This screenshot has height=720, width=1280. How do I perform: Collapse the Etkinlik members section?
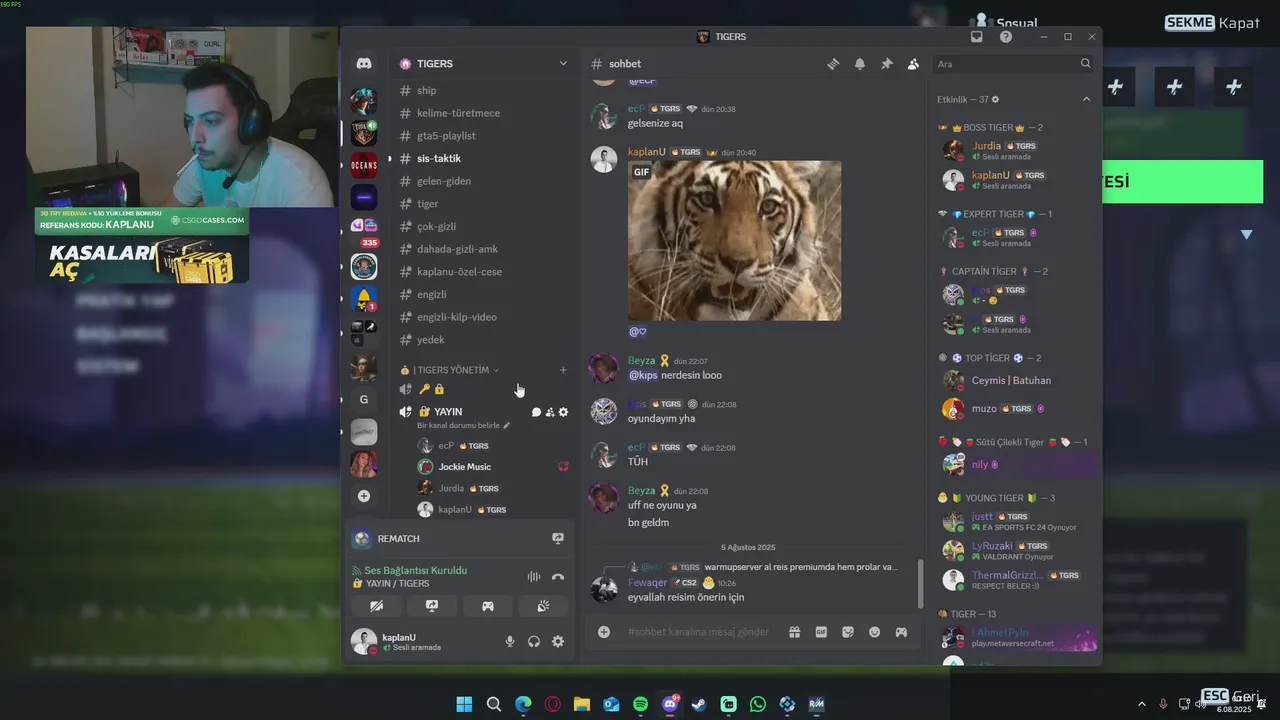click(x=1086, y=99)
